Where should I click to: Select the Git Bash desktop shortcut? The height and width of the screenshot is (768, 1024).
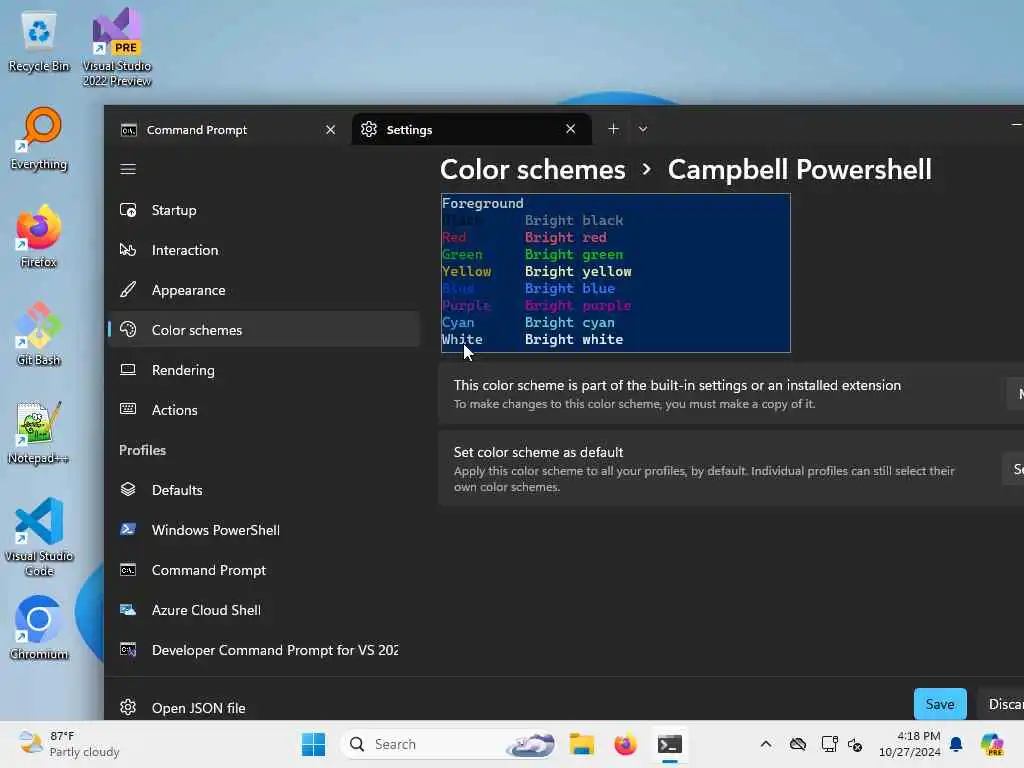click(39, 334)
